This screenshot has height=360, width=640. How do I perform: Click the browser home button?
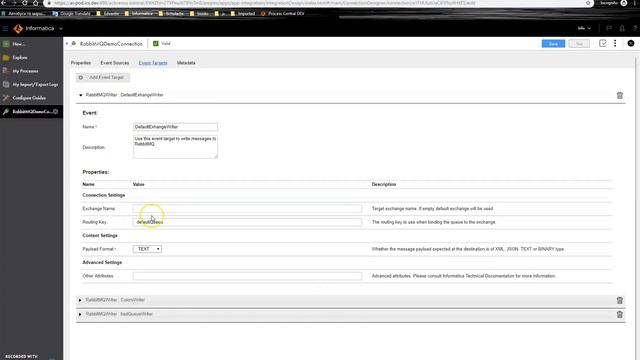coord(36,3)
